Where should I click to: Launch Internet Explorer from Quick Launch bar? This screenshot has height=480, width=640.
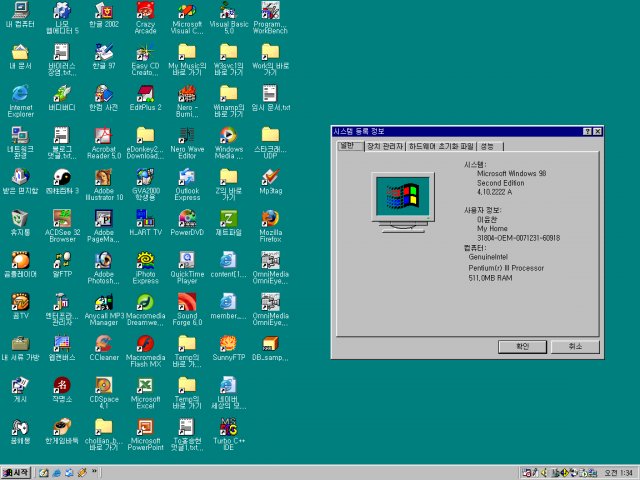(57, 473)
